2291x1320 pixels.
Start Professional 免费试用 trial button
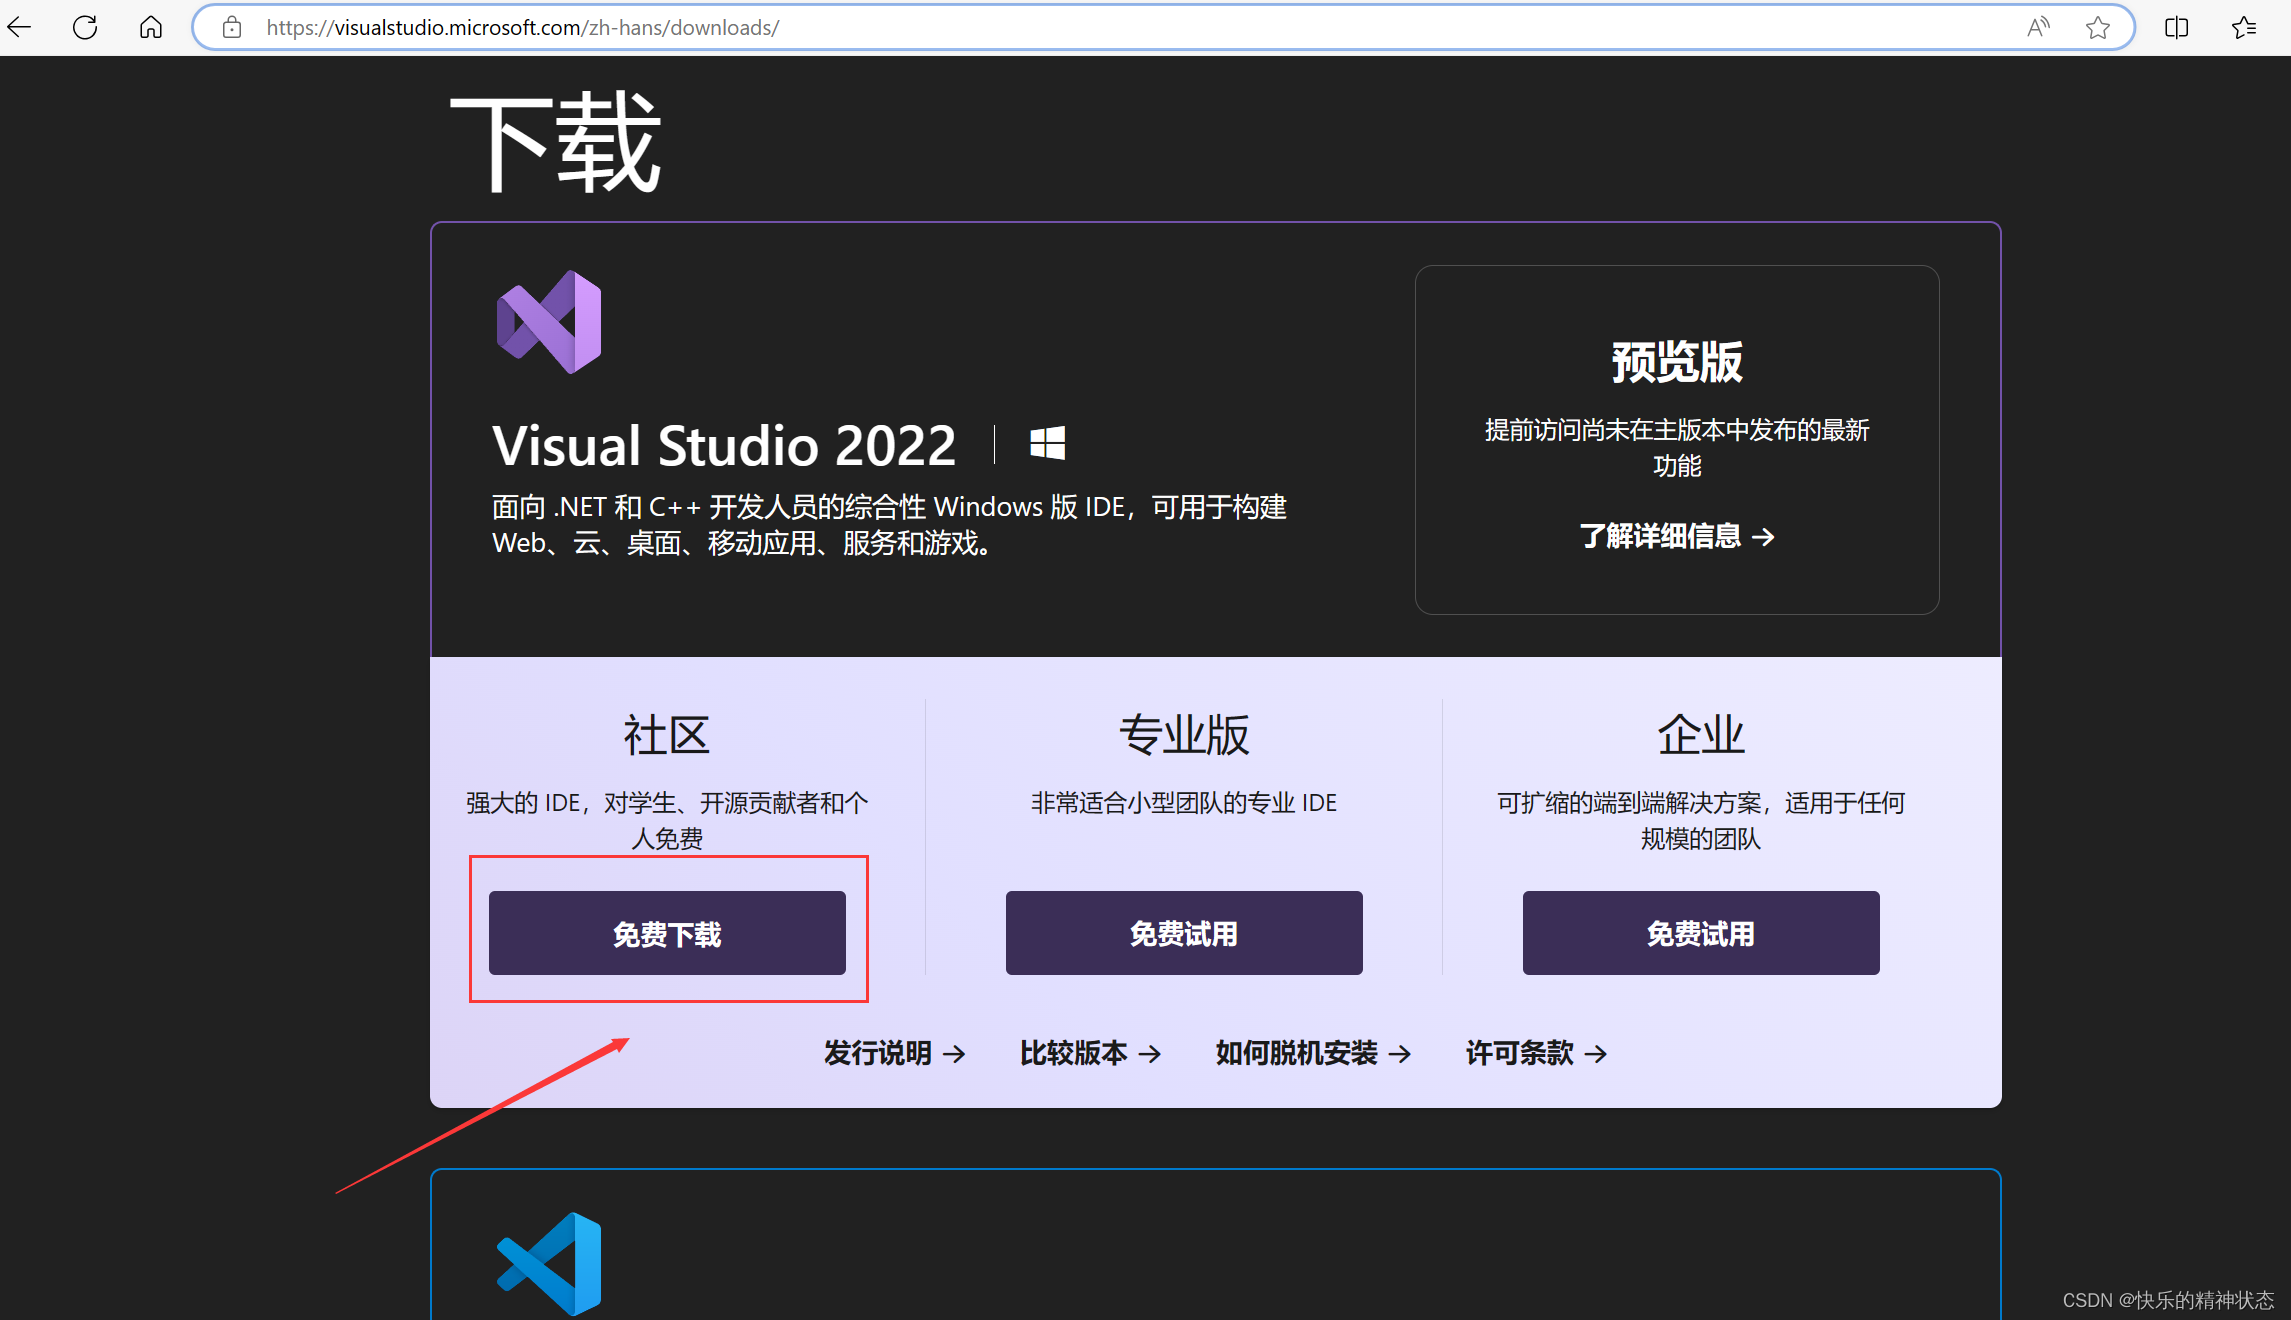[1184, 933]
